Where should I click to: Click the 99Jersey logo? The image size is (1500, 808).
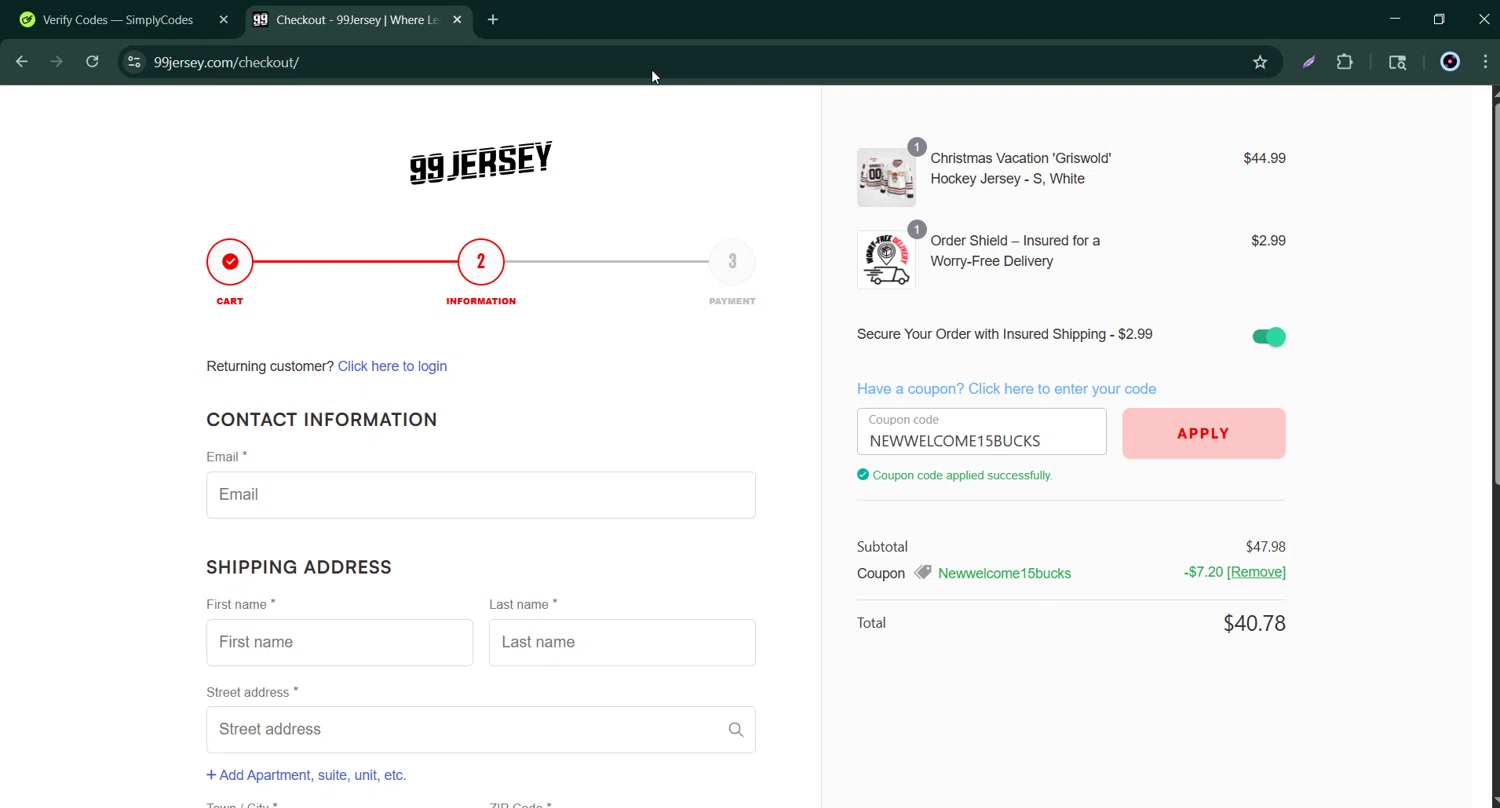tap(481, 162)
